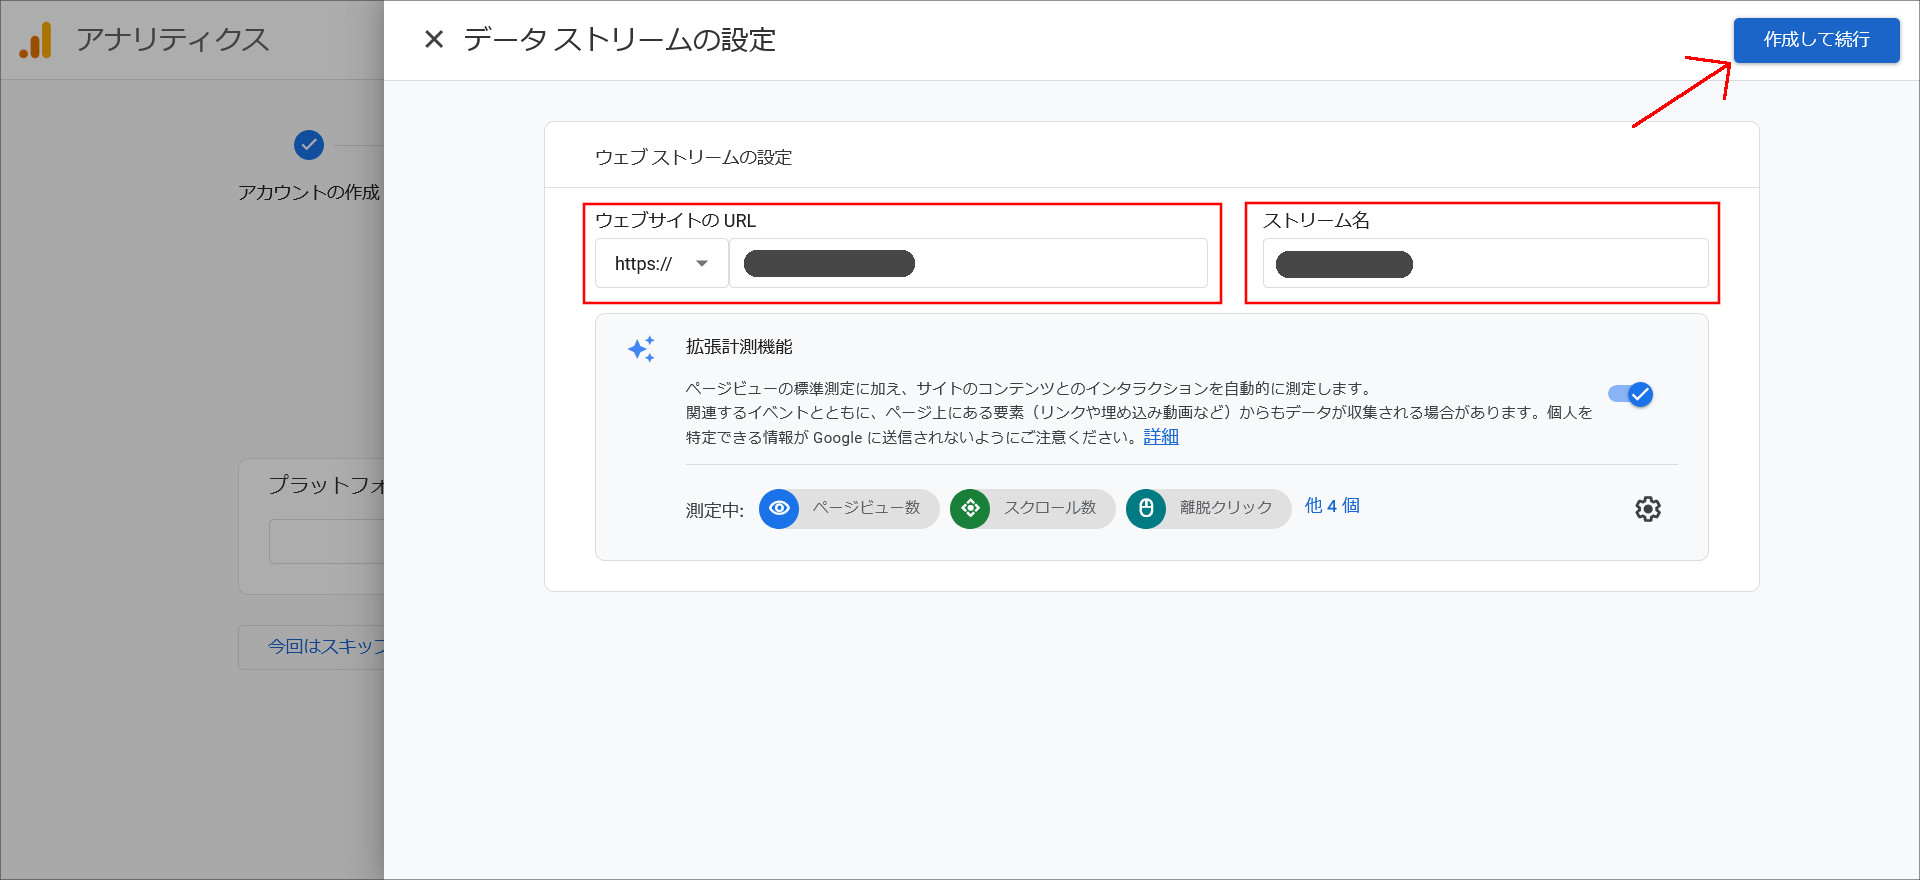This screenshot has height=880, width=1920.
Task: Click the ウェブサイトの URL input field
Action: point(968,264)
